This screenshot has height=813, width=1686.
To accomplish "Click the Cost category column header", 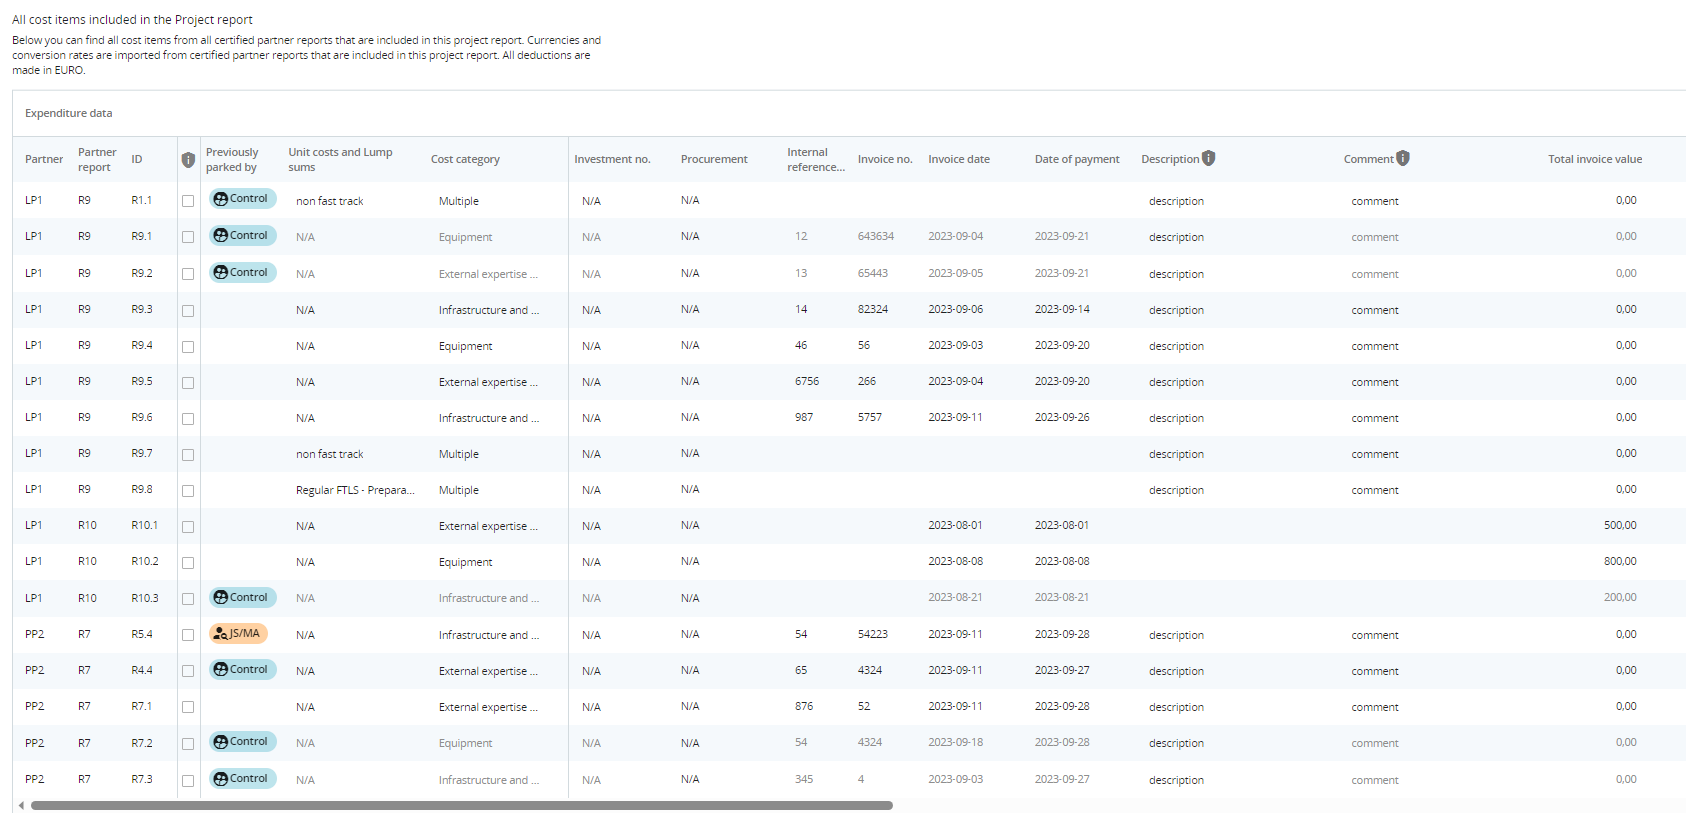I will coord(465,159).
